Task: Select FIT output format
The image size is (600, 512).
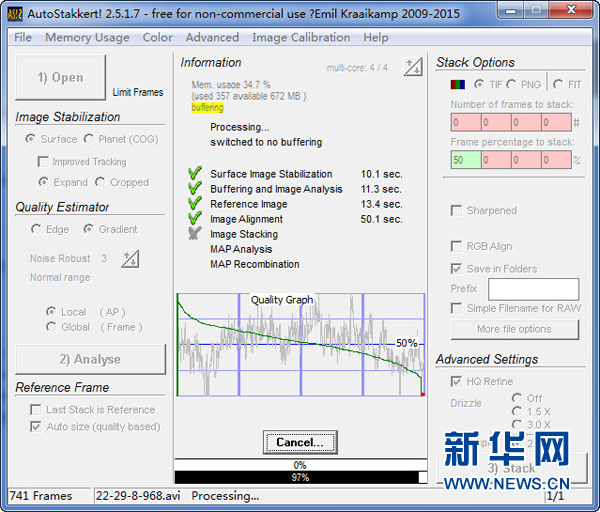Action: click(558, 84)
